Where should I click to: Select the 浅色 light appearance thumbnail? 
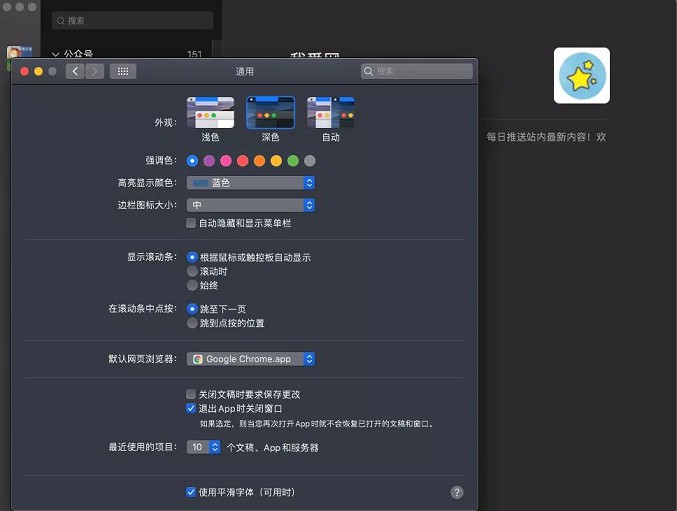[210, 113]
